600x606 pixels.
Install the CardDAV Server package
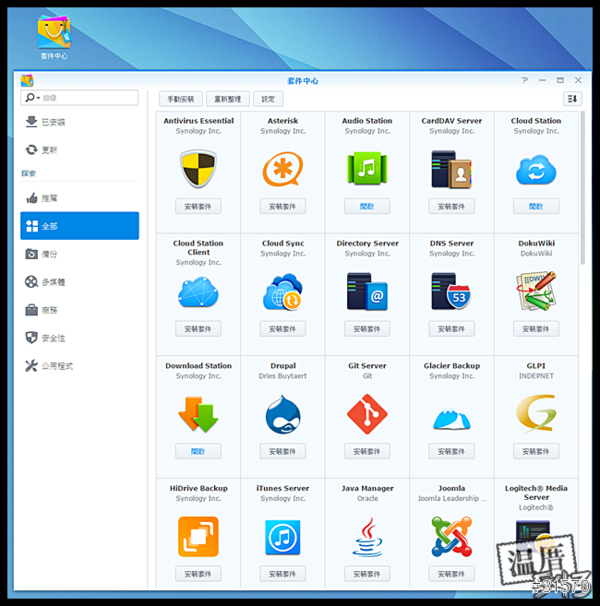(x=452, y=206)
